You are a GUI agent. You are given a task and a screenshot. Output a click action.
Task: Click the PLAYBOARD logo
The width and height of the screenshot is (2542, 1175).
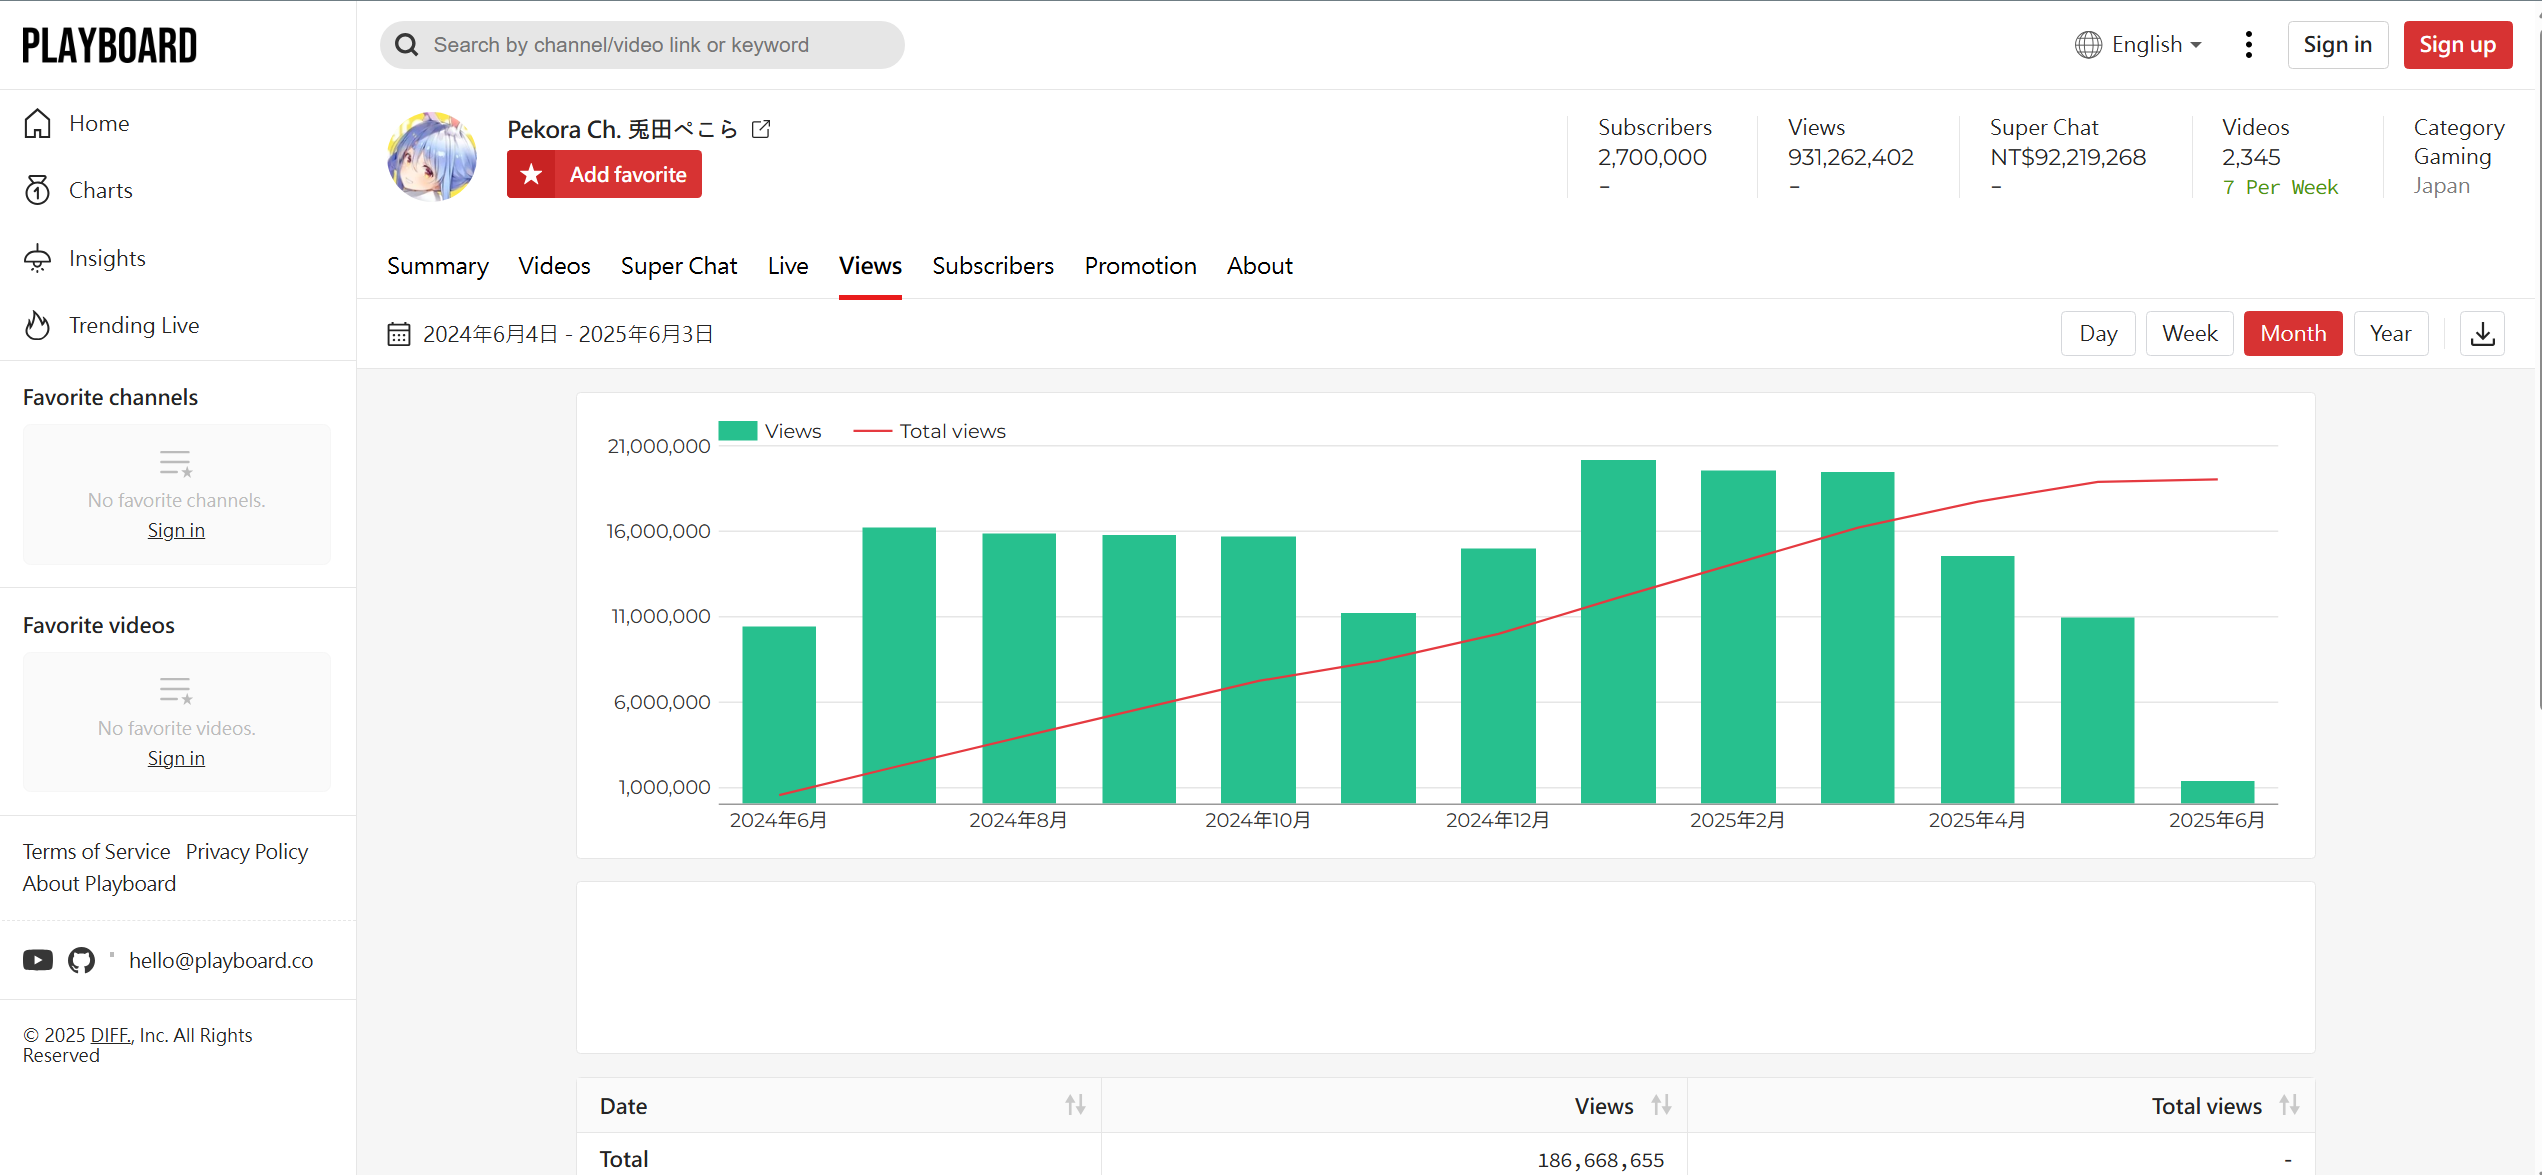(110, 45)
